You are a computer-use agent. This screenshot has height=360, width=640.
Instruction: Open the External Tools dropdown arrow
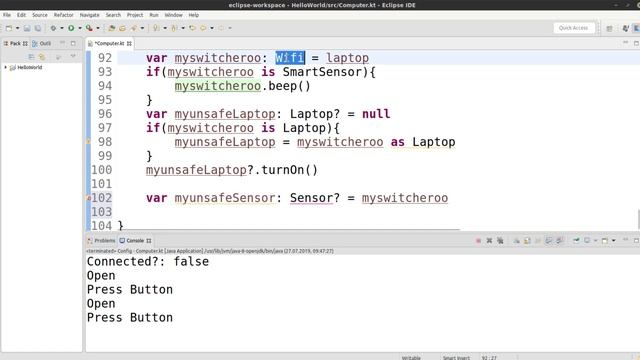[98, 28]
